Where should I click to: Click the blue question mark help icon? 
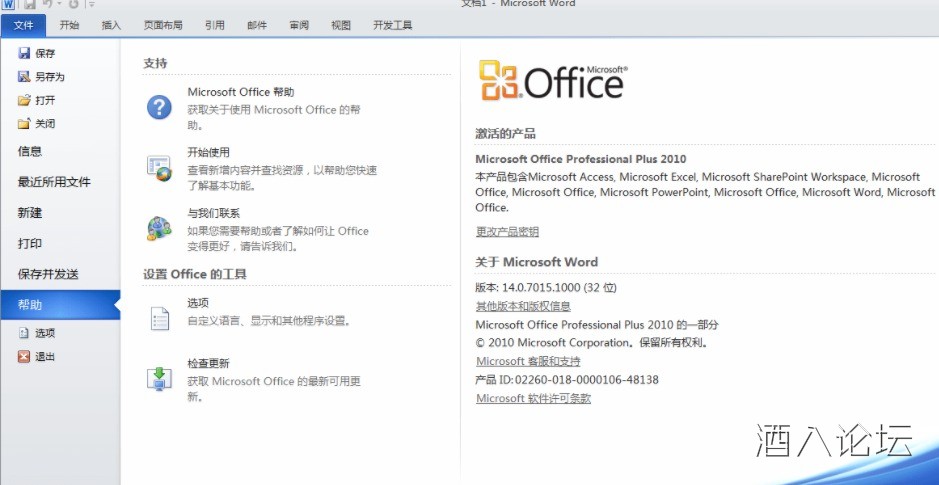159,107
